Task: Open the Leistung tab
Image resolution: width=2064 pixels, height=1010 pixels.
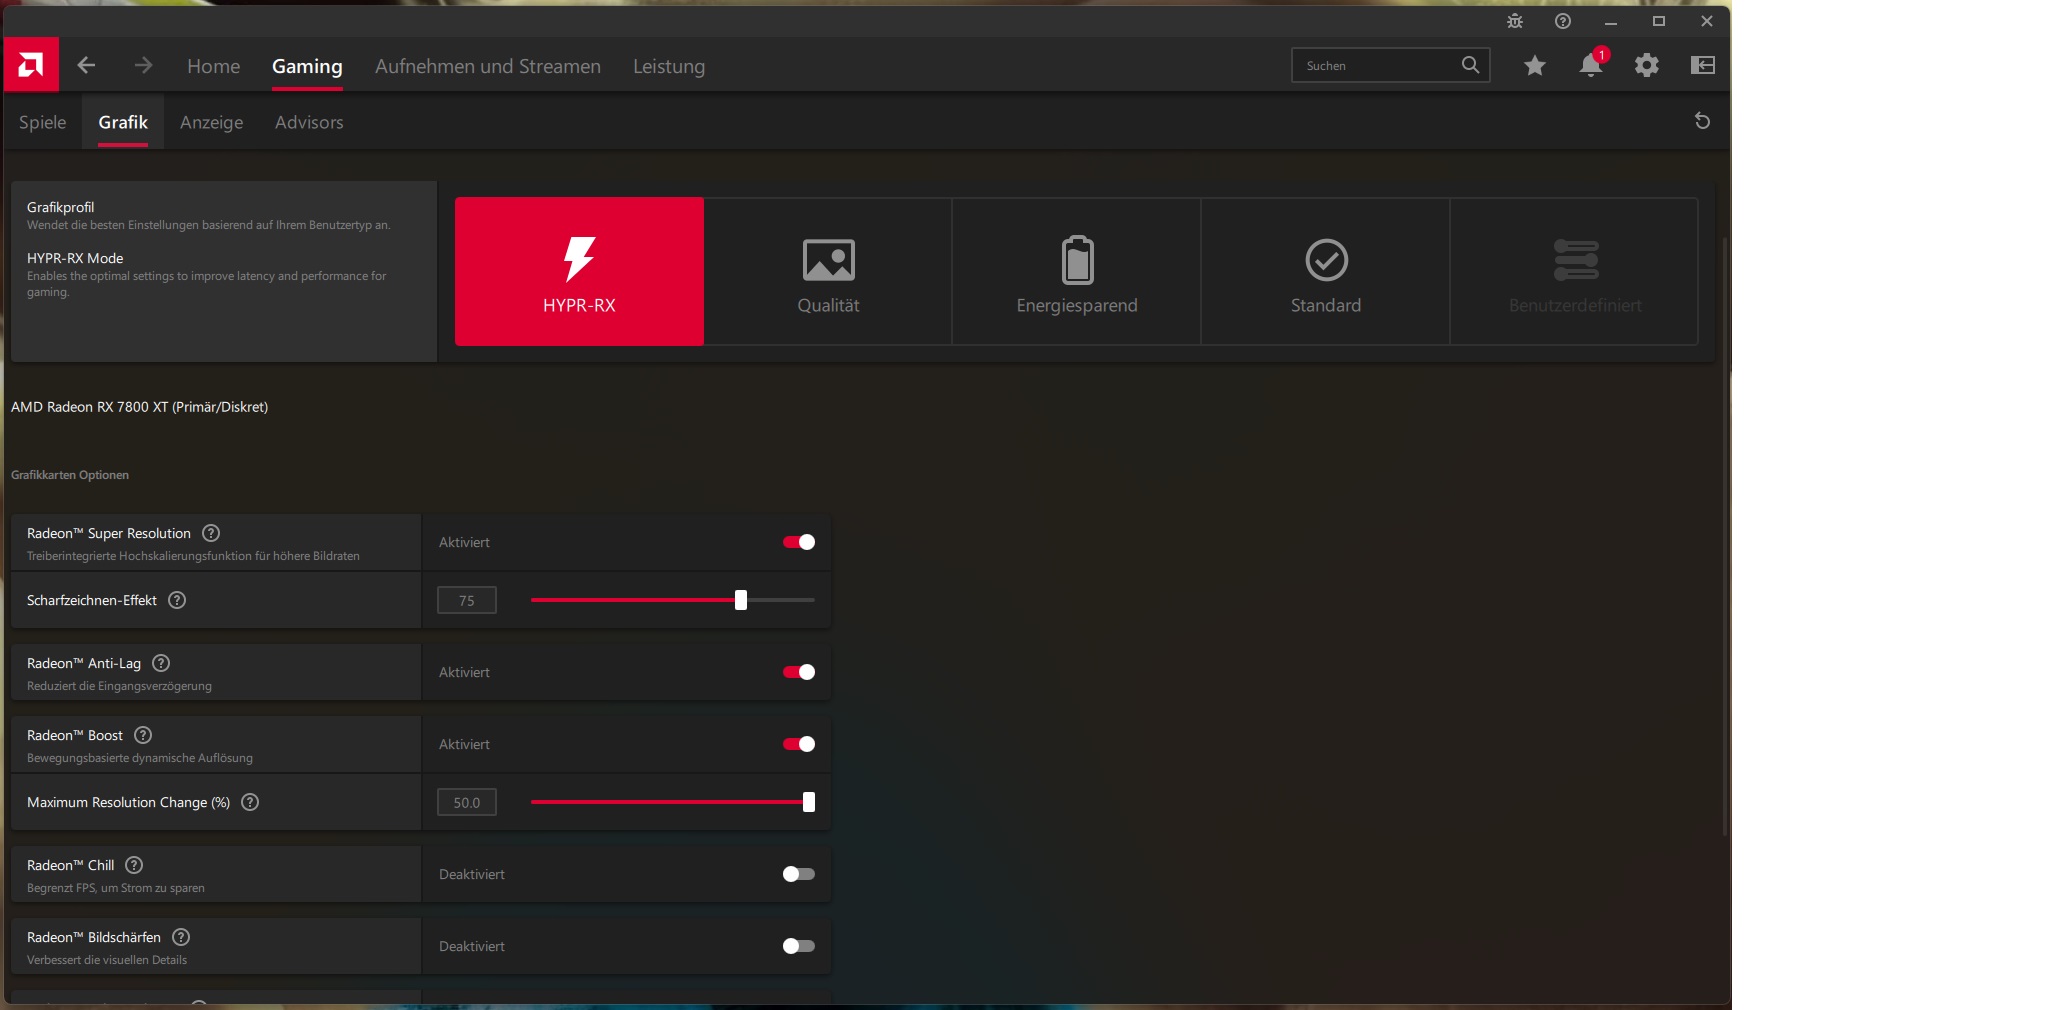Action: click(x=669, y=66)
